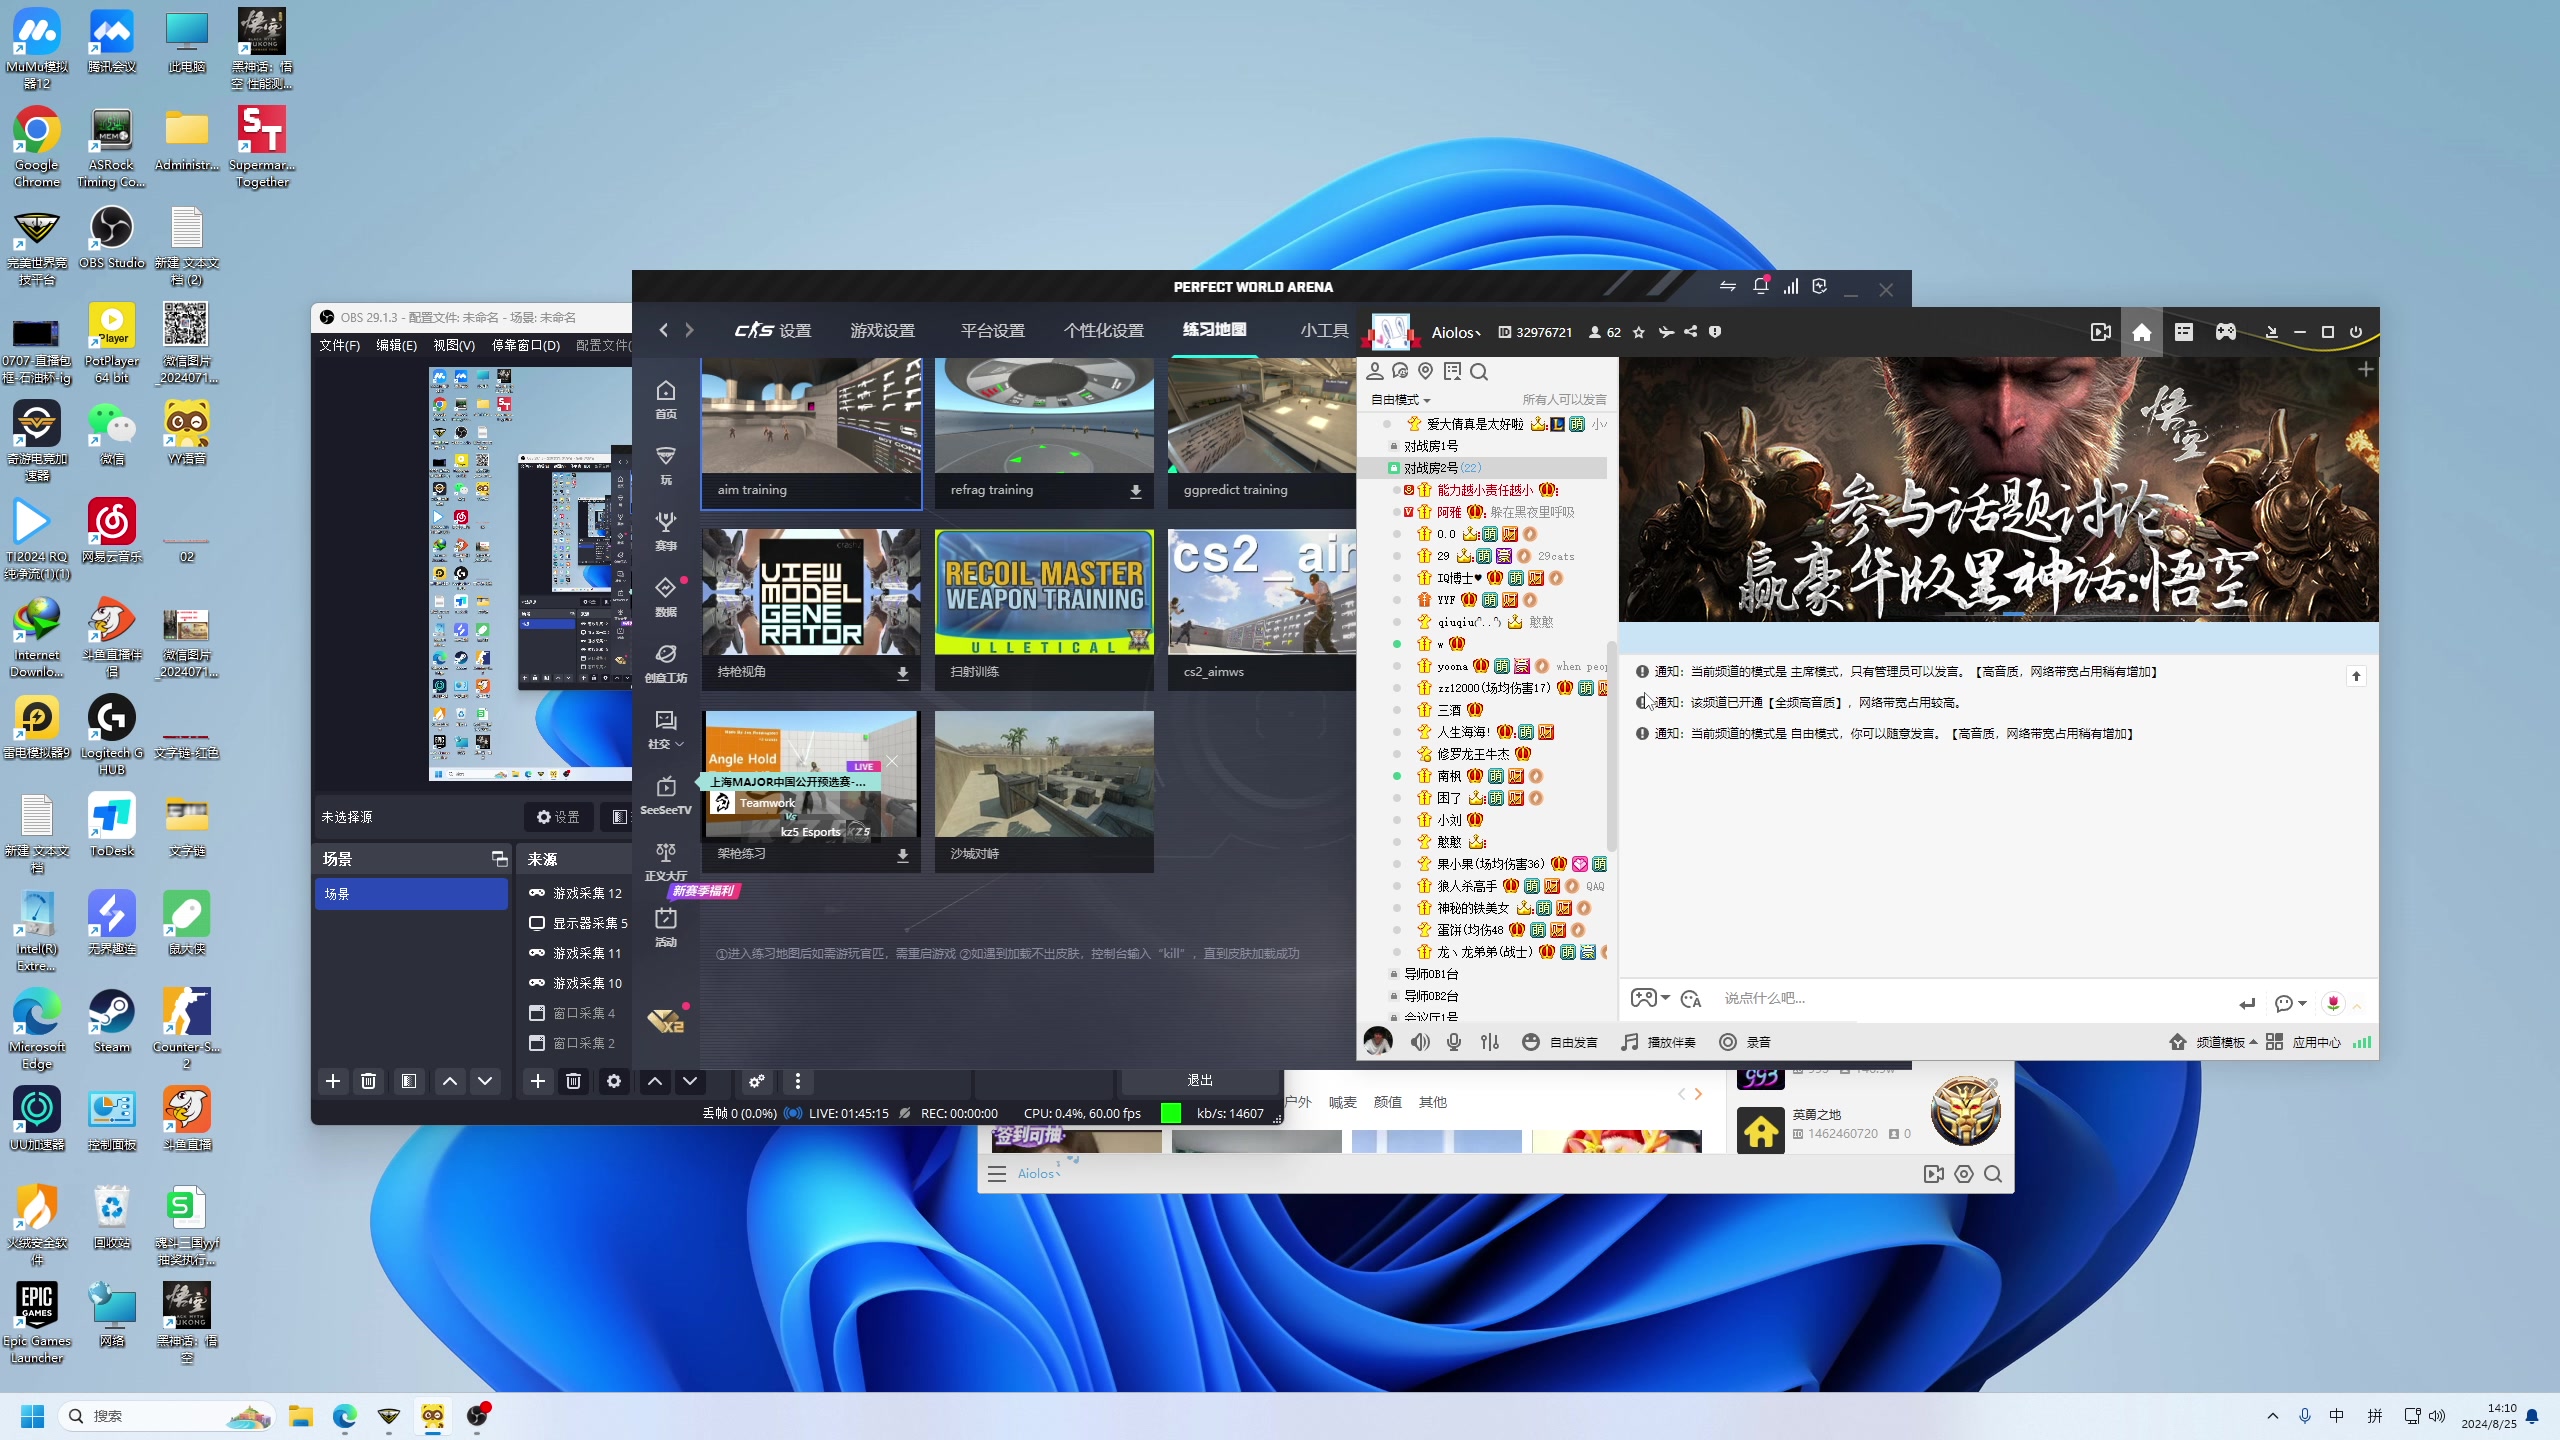This screenshot has width=2560, height=1440.
Task: Open the 文件(F) menu in OBS
Action: (x=339, y=345)
